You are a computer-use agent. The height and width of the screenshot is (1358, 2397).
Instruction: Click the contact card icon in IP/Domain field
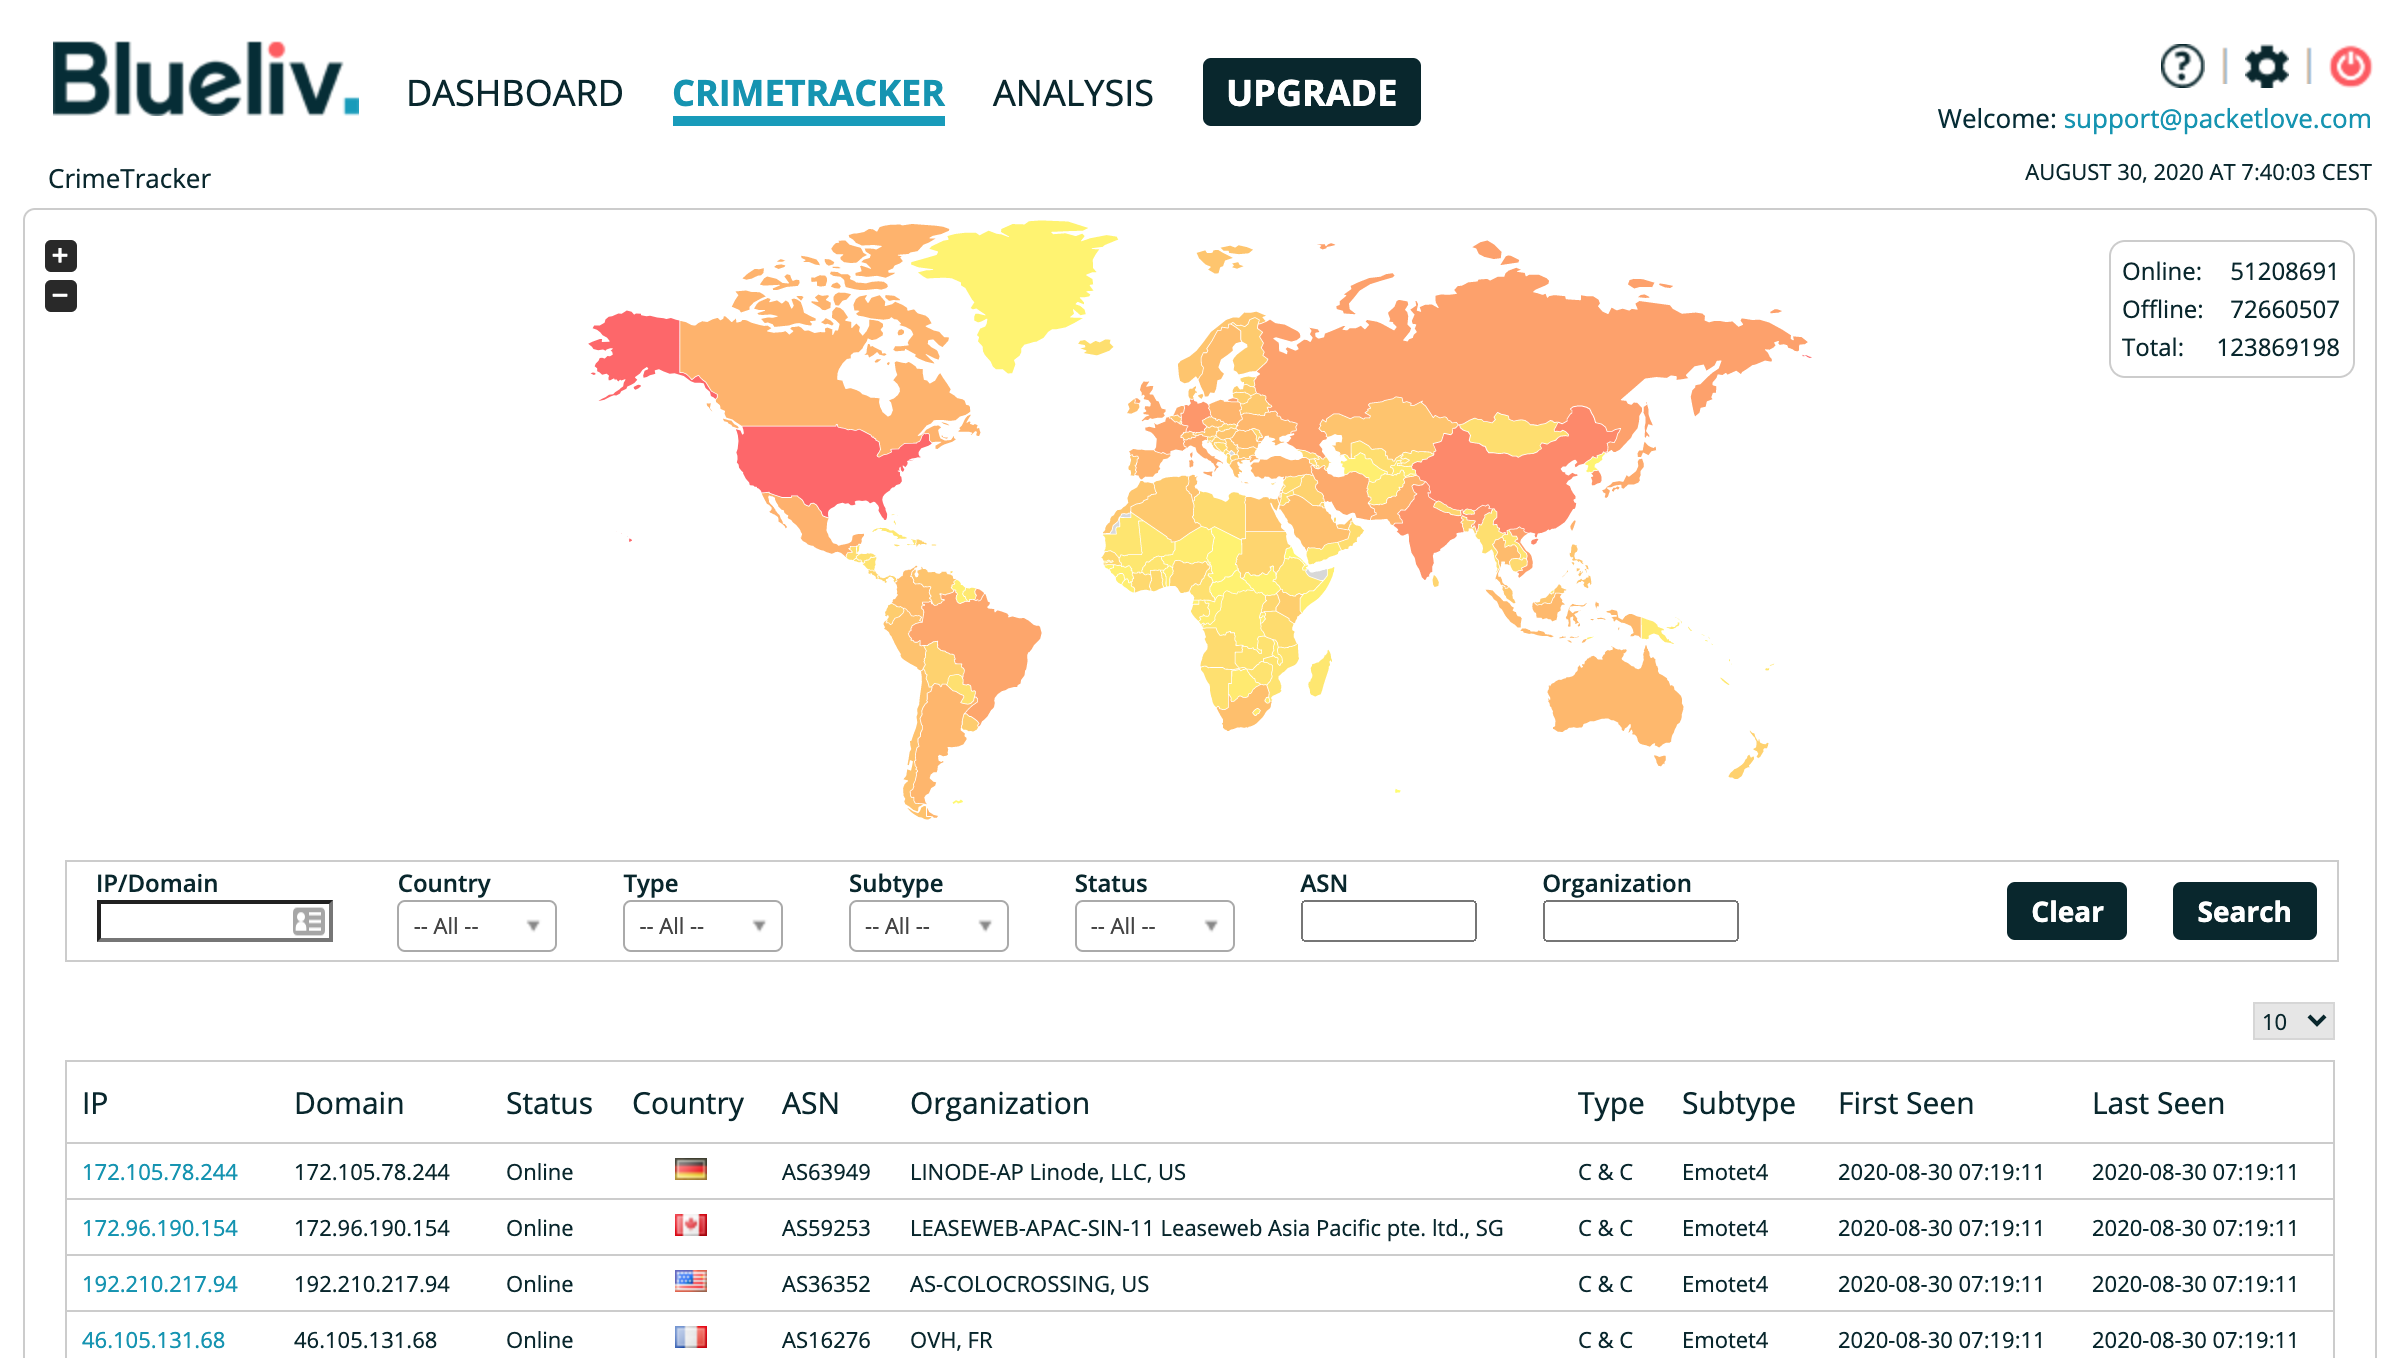(309, 921)
